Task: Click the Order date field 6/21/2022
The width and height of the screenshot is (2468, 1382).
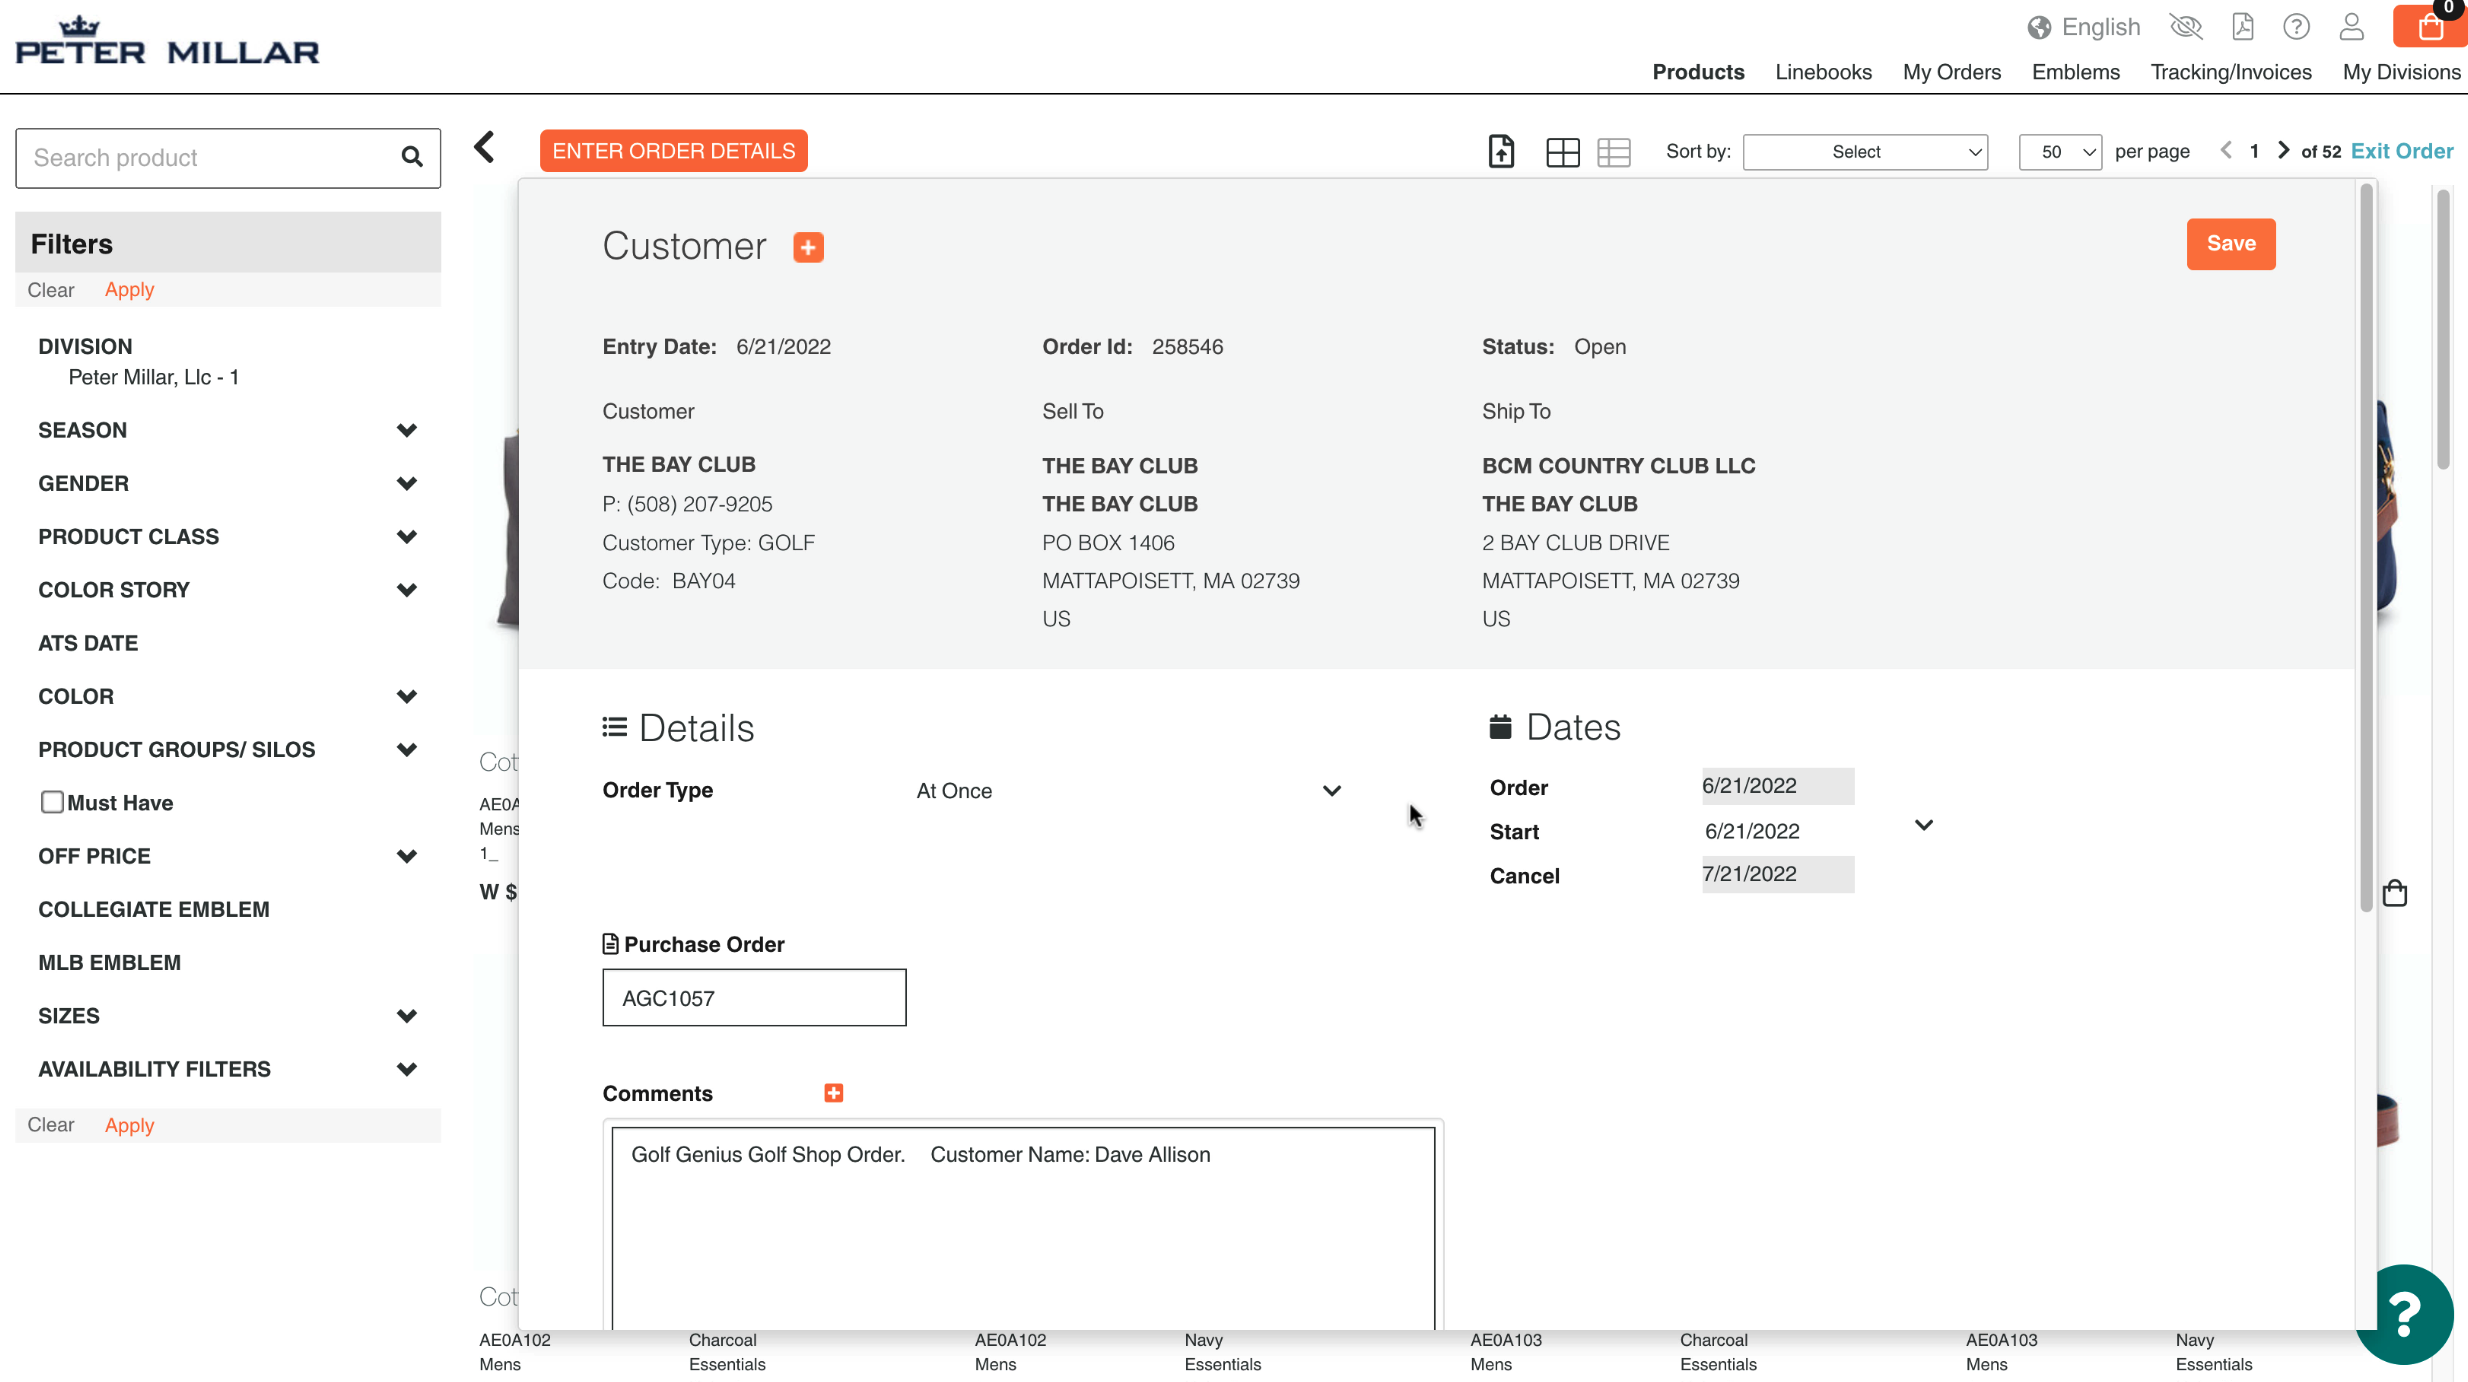Action: (1778, 786)
